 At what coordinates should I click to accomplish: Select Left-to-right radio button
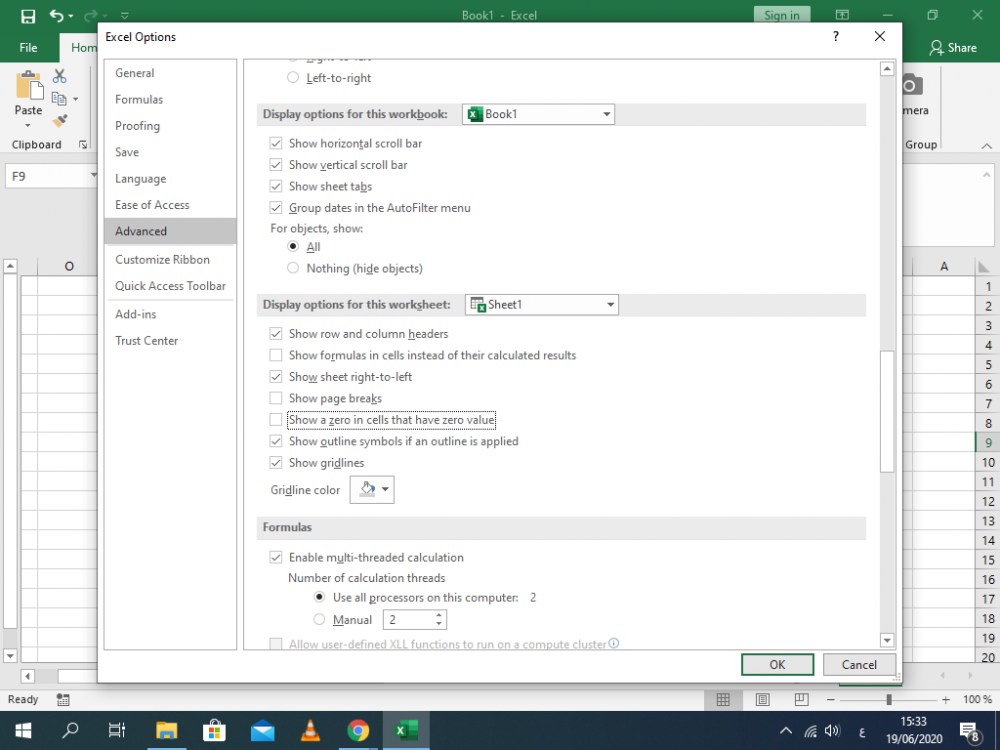(293, 78)
